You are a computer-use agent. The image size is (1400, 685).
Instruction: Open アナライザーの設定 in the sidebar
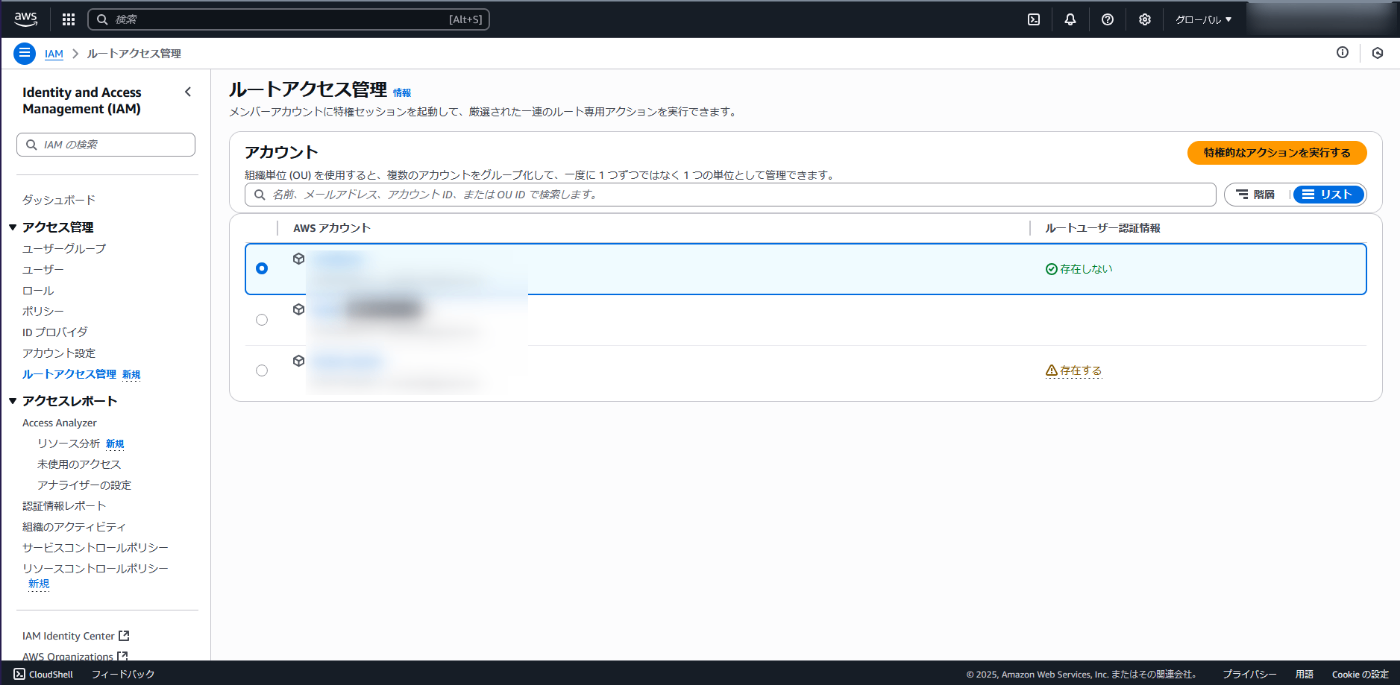click(84, 485)
